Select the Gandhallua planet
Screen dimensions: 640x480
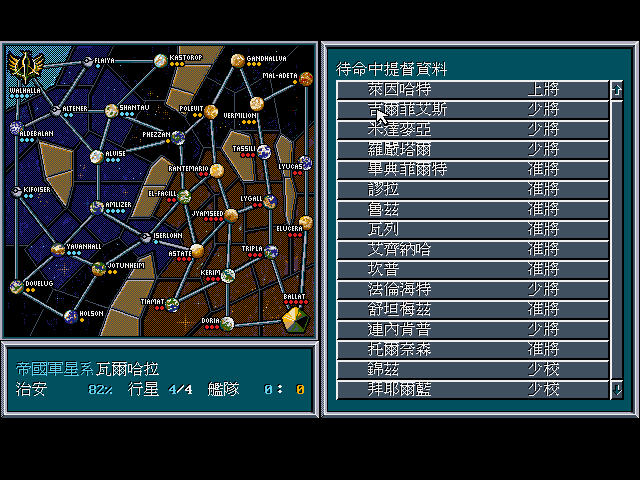click(238, 61)
